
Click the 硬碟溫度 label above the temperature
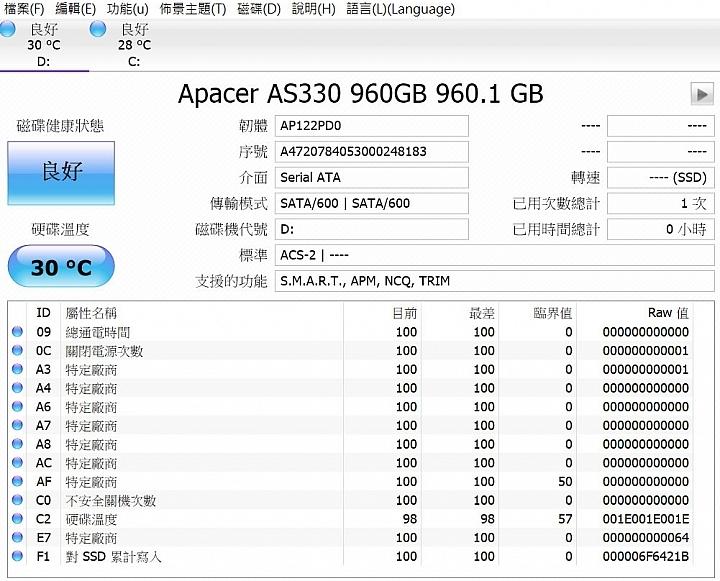click(x=60, y=229)
